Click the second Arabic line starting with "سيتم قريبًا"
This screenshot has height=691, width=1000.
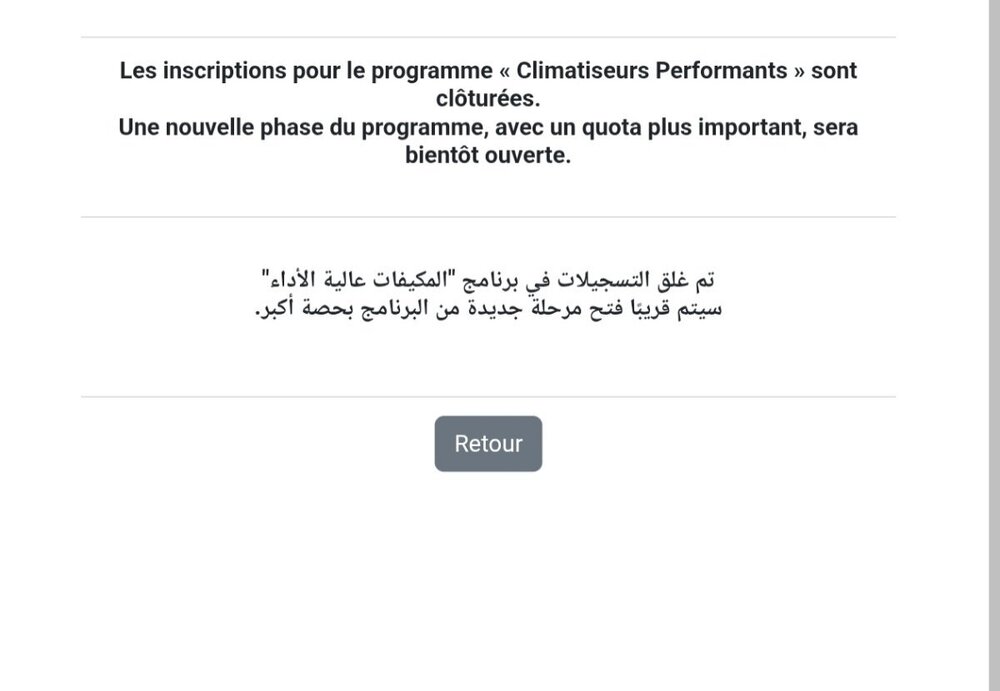pos(488,308)
